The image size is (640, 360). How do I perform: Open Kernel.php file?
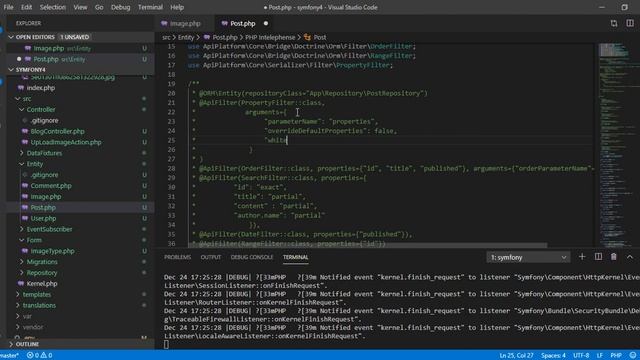(x=42, y=284)
